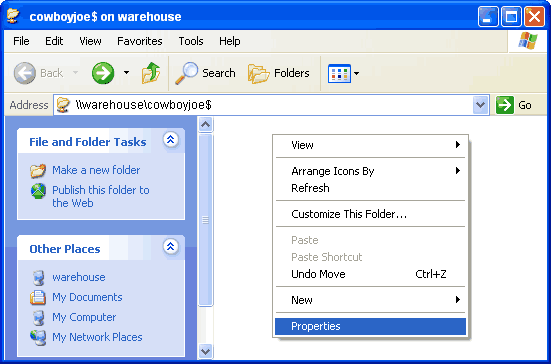Click the green Go arrow button
Screen dimensions: 551x364
pos(505,105)
